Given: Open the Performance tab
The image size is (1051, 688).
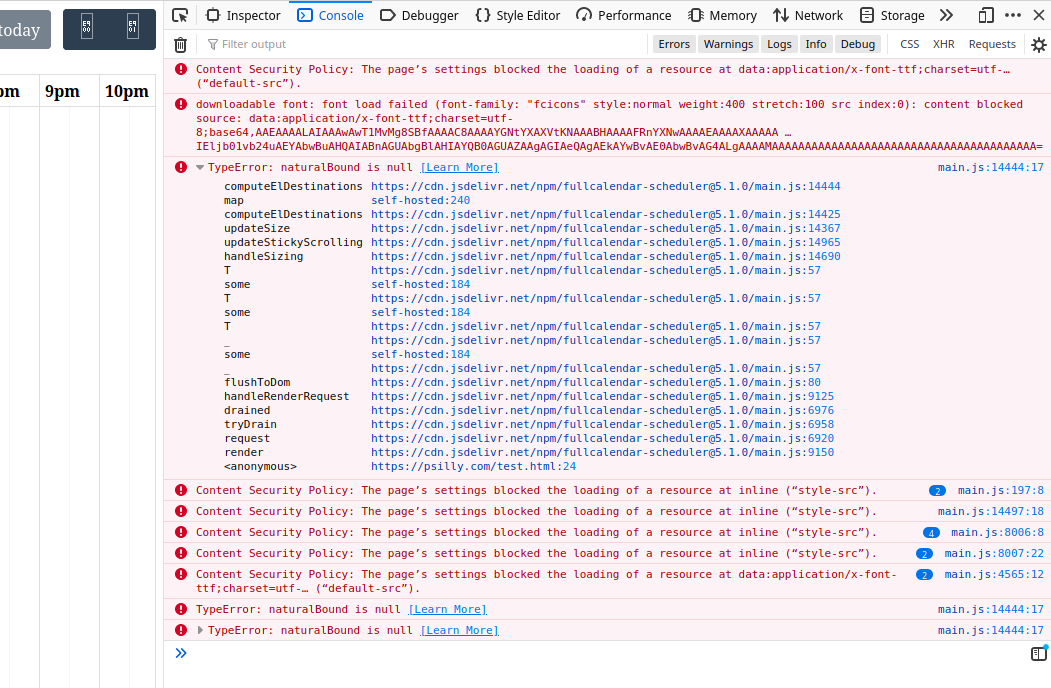Looking at the screenshot, I should pos(623,15).
